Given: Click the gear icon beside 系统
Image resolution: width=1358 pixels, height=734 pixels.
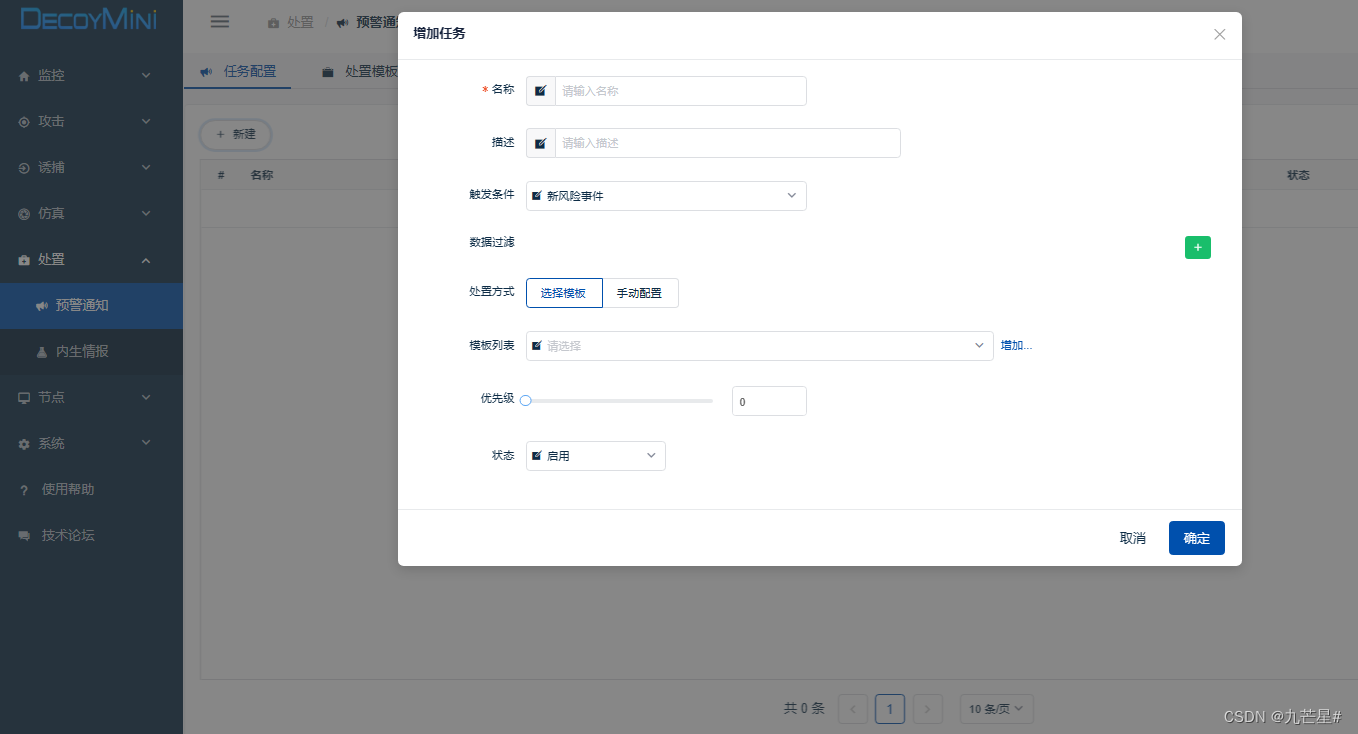Looking at the screenshot, I should pyautogui.click(x=24, y=444).
